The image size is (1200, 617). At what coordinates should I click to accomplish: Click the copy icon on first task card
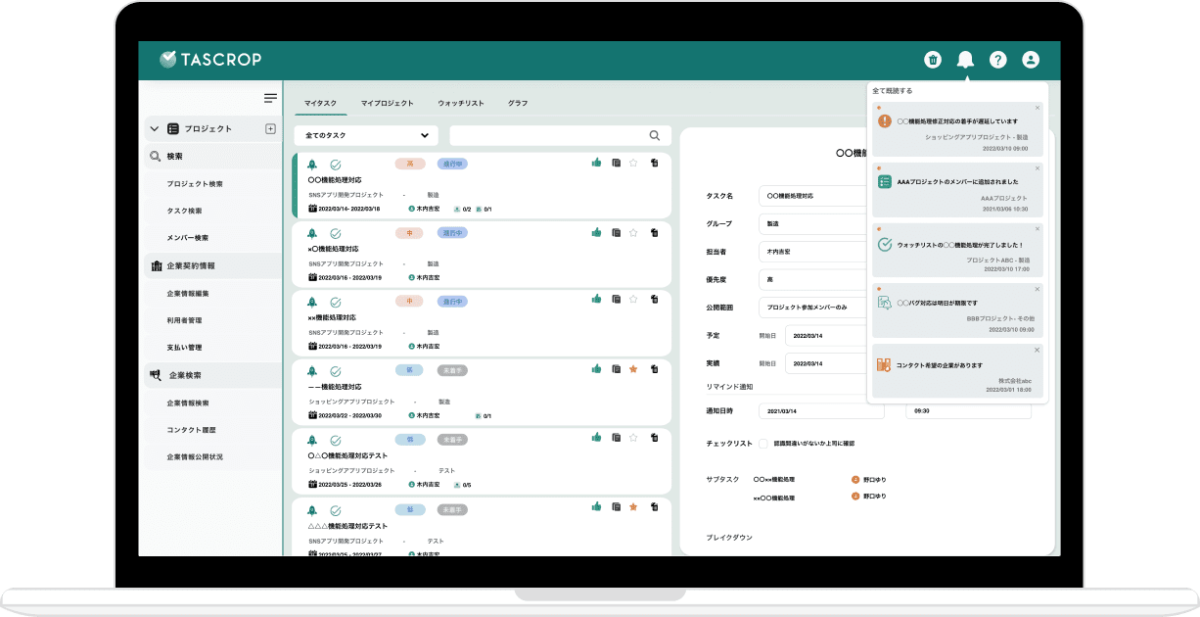click(x=615, y=163)
